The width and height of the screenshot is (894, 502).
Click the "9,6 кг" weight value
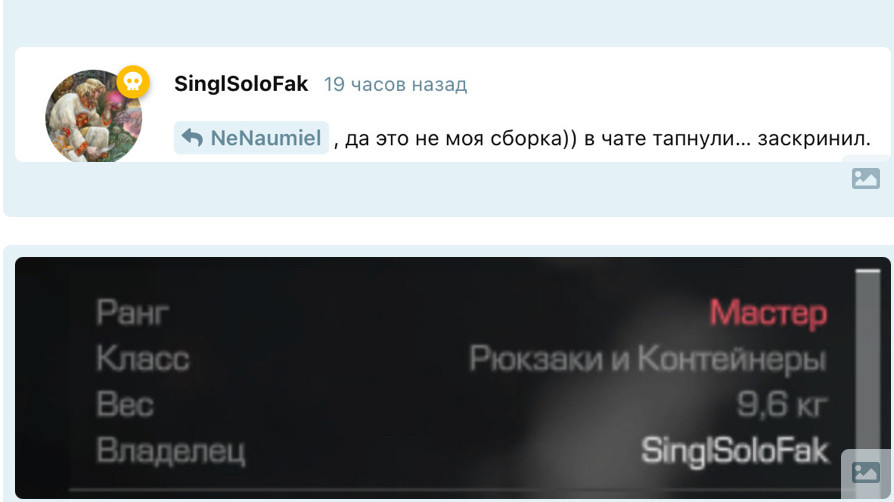click(782, 404)
